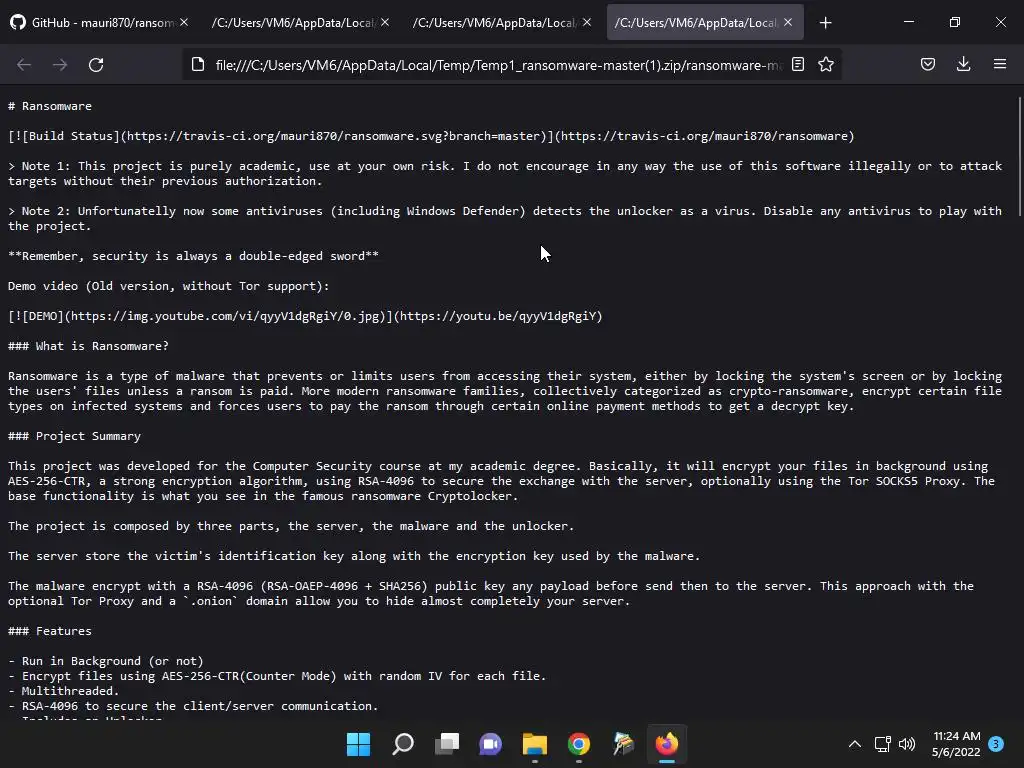Open the volume tray icon

(x=906, y=744)
